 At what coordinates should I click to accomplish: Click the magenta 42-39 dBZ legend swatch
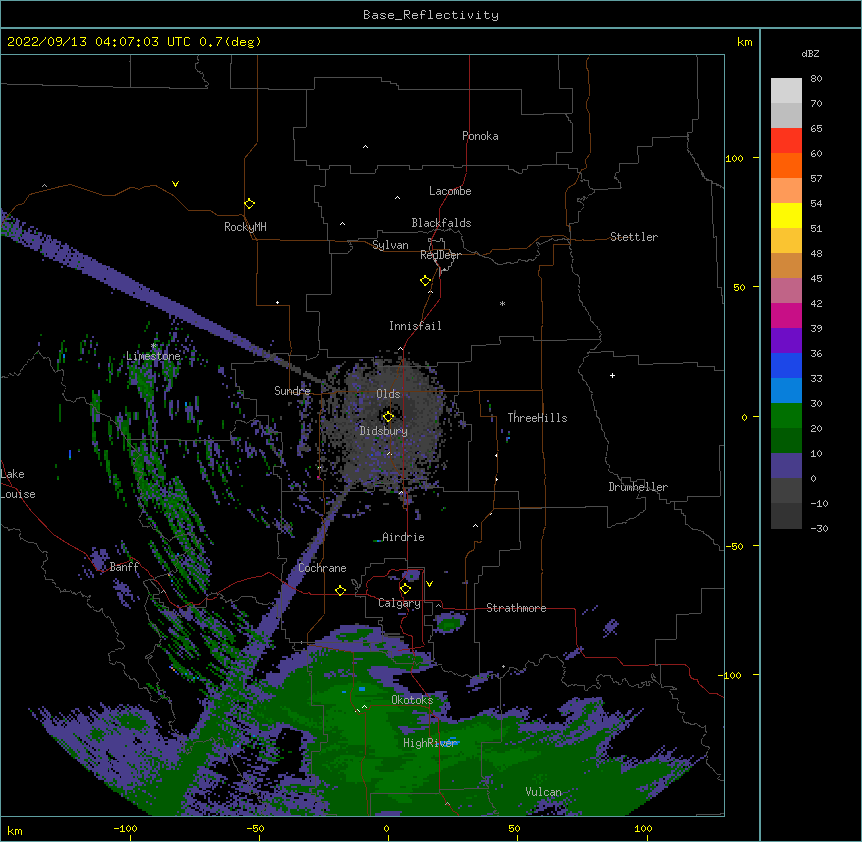[786, 316]
